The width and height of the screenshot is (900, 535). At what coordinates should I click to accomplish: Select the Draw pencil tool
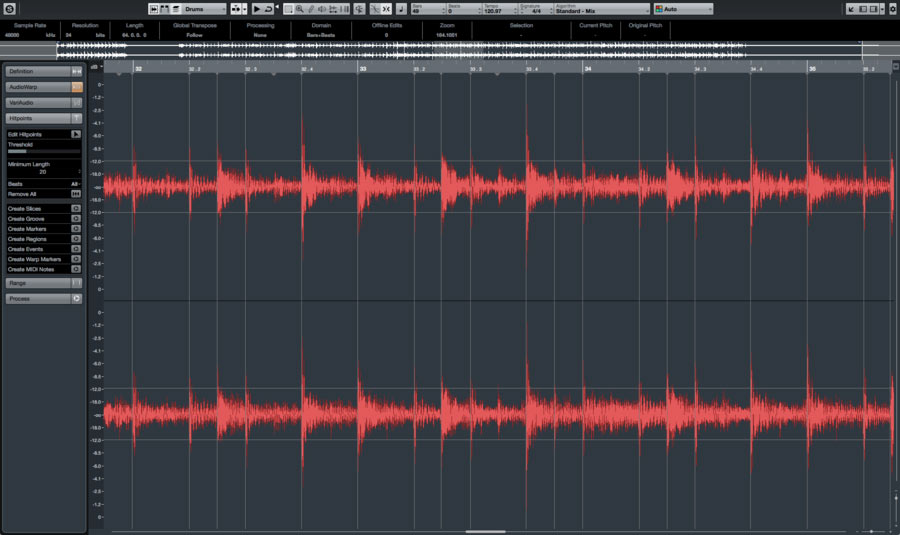(311, 9)
